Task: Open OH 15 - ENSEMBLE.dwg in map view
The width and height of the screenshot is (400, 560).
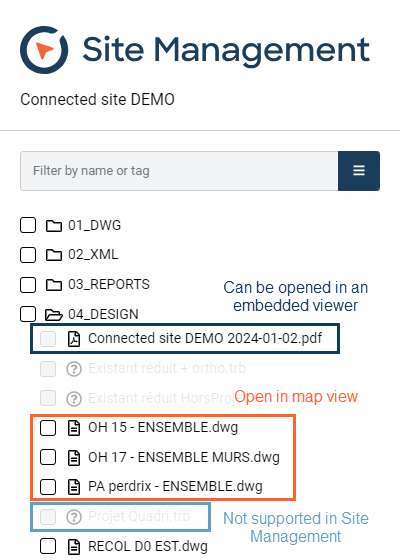Action: pyautogui.click(x=163, y=428)
